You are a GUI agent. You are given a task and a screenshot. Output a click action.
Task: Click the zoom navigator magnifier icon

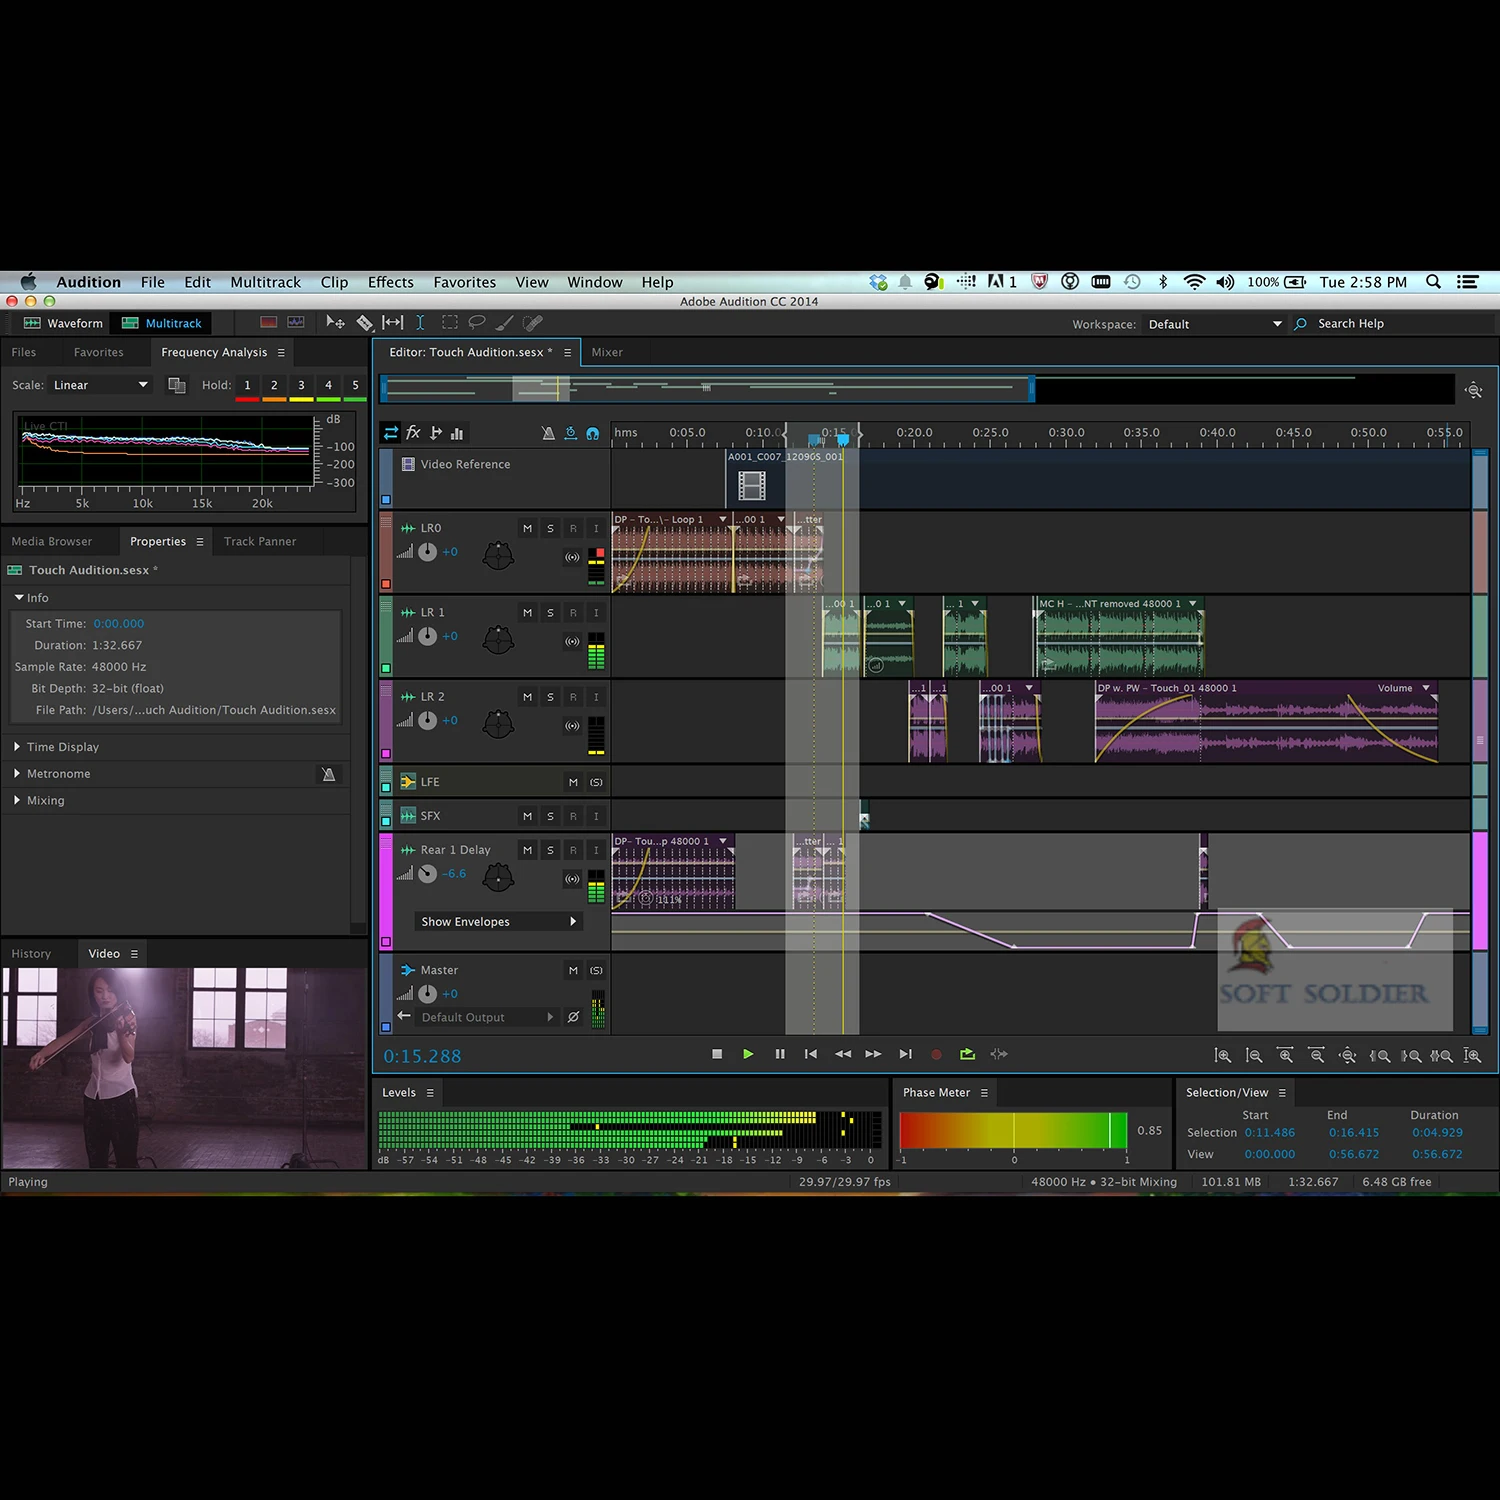1473,390
